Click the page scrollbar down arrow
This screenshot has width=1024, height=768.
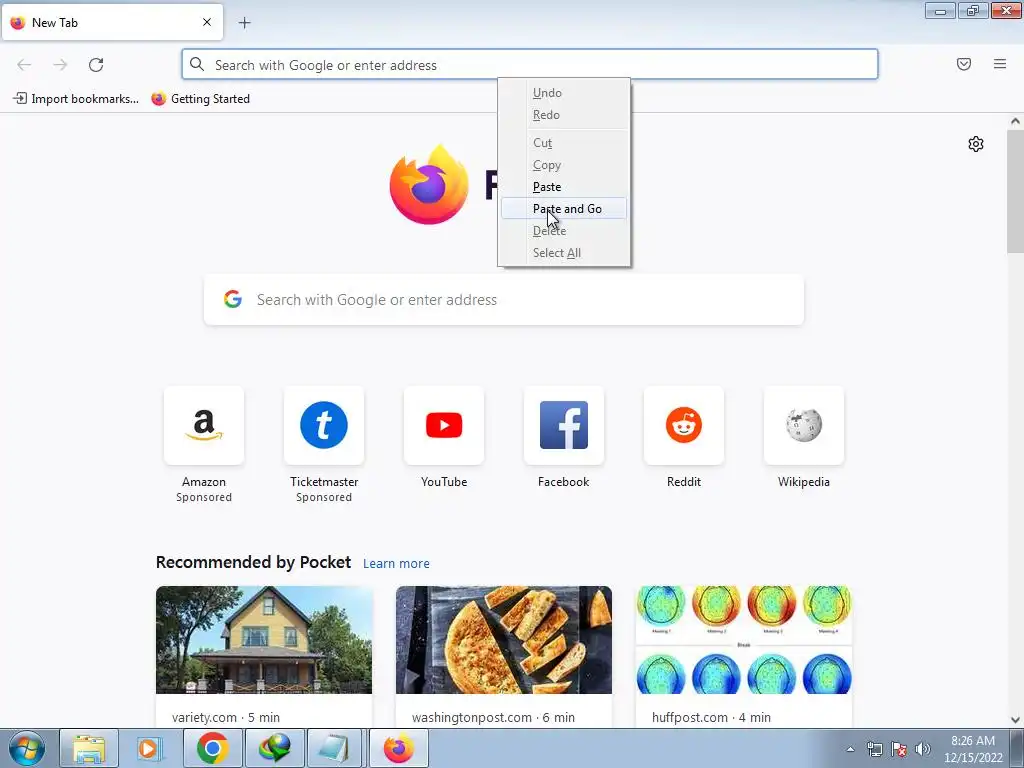(x=1015, y=720)
